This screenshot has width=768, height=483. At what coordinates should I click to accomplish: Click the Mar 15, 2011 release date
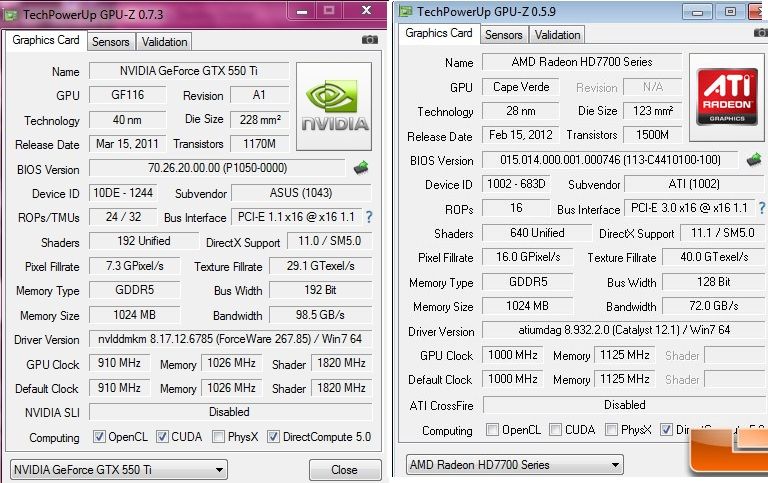127,144
